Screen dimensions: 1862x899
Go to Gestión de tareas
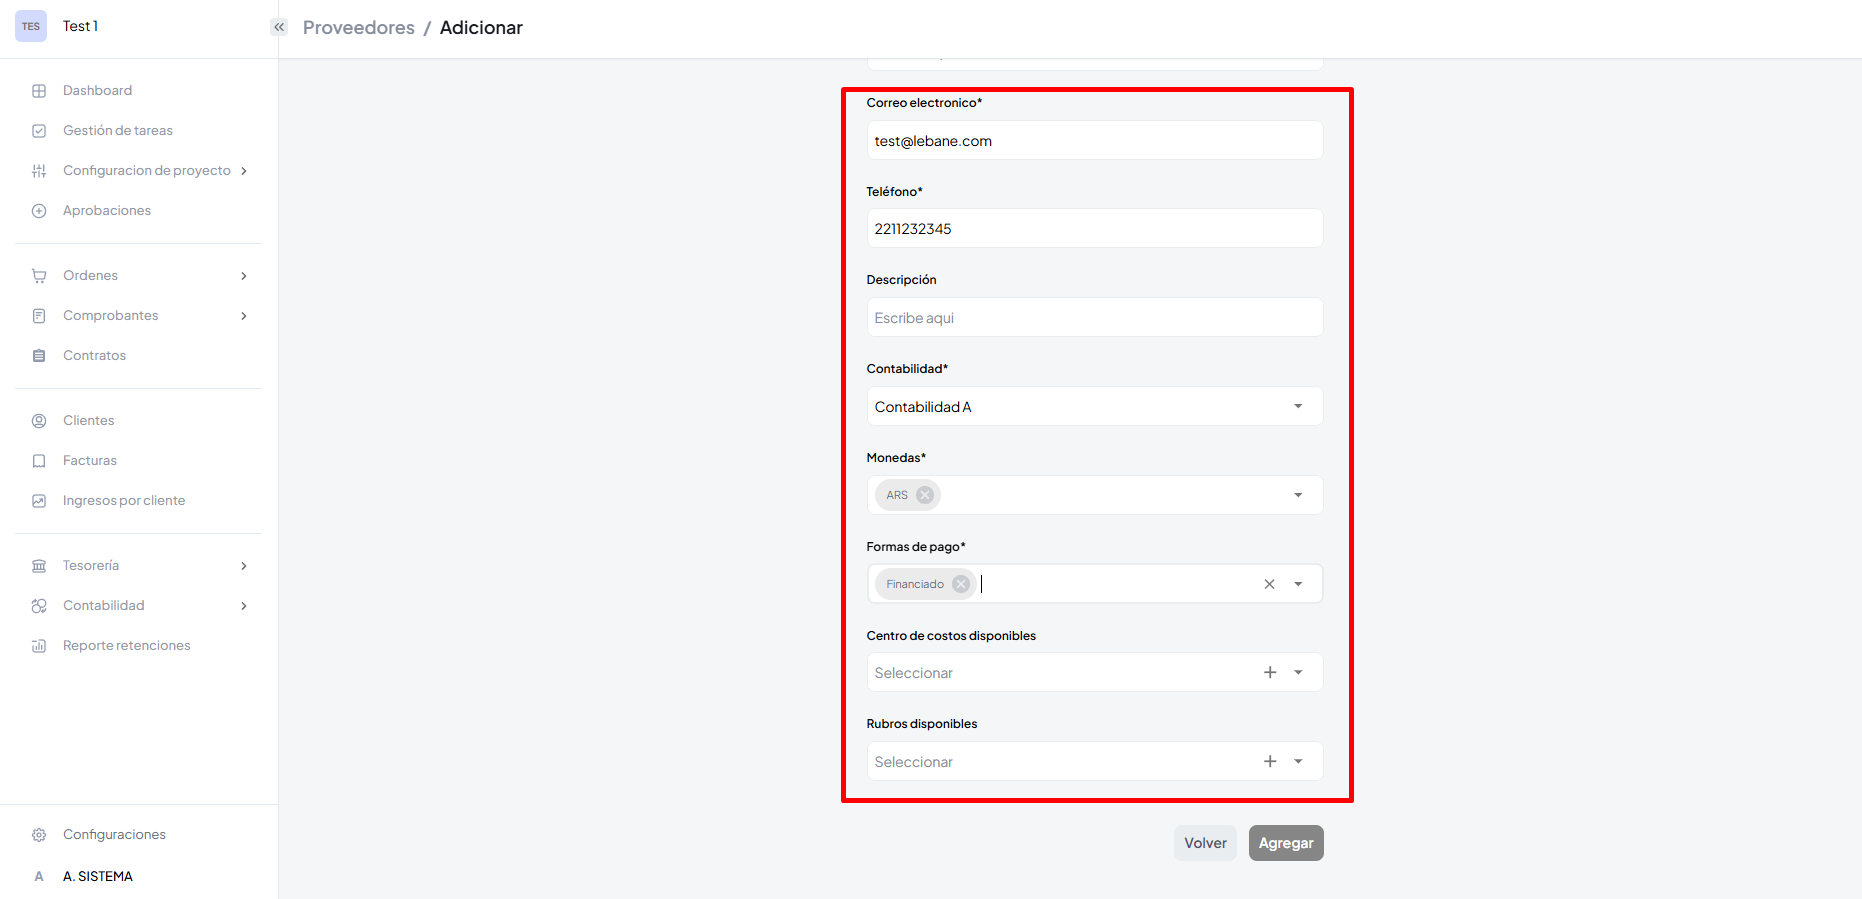click(x=118, y=131)
